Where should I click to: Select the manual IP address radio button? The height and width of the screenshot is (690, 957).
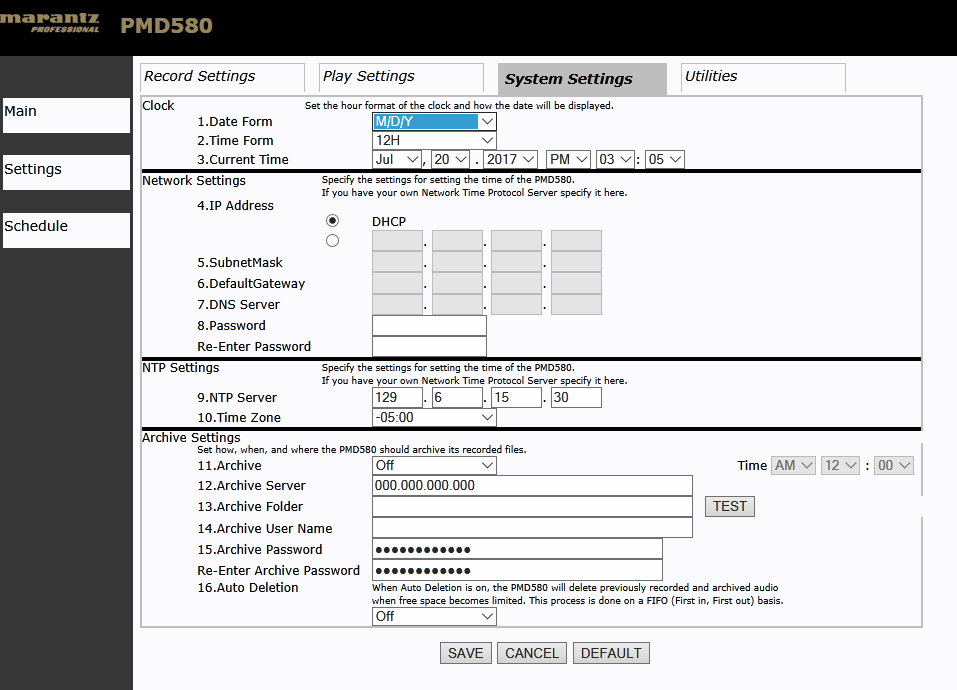(x=332, y=241)
